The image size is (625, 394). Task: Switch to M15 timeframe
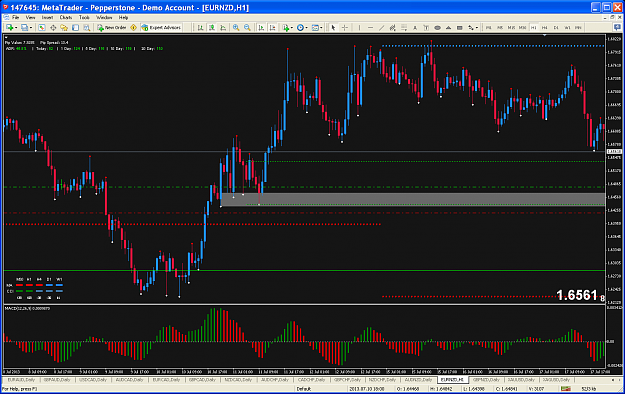click(x=511, y=28)
